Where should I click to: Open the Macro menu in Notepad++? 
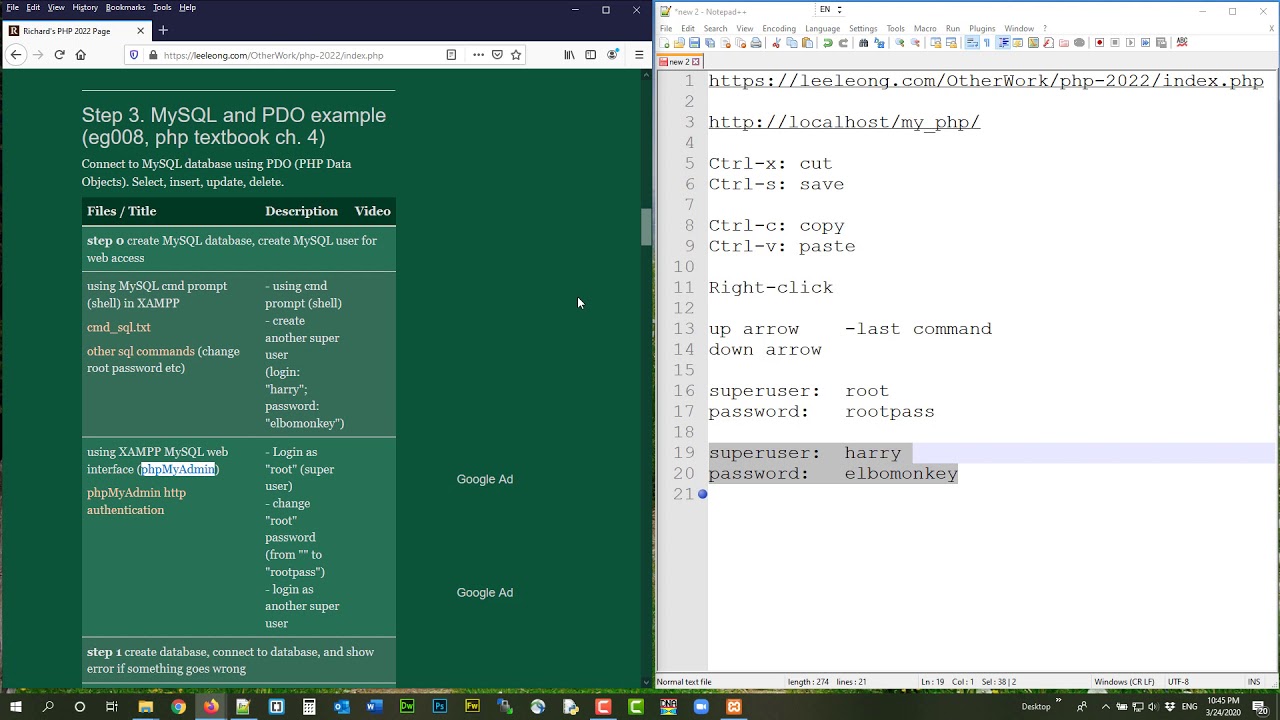(x=925, y=28)
